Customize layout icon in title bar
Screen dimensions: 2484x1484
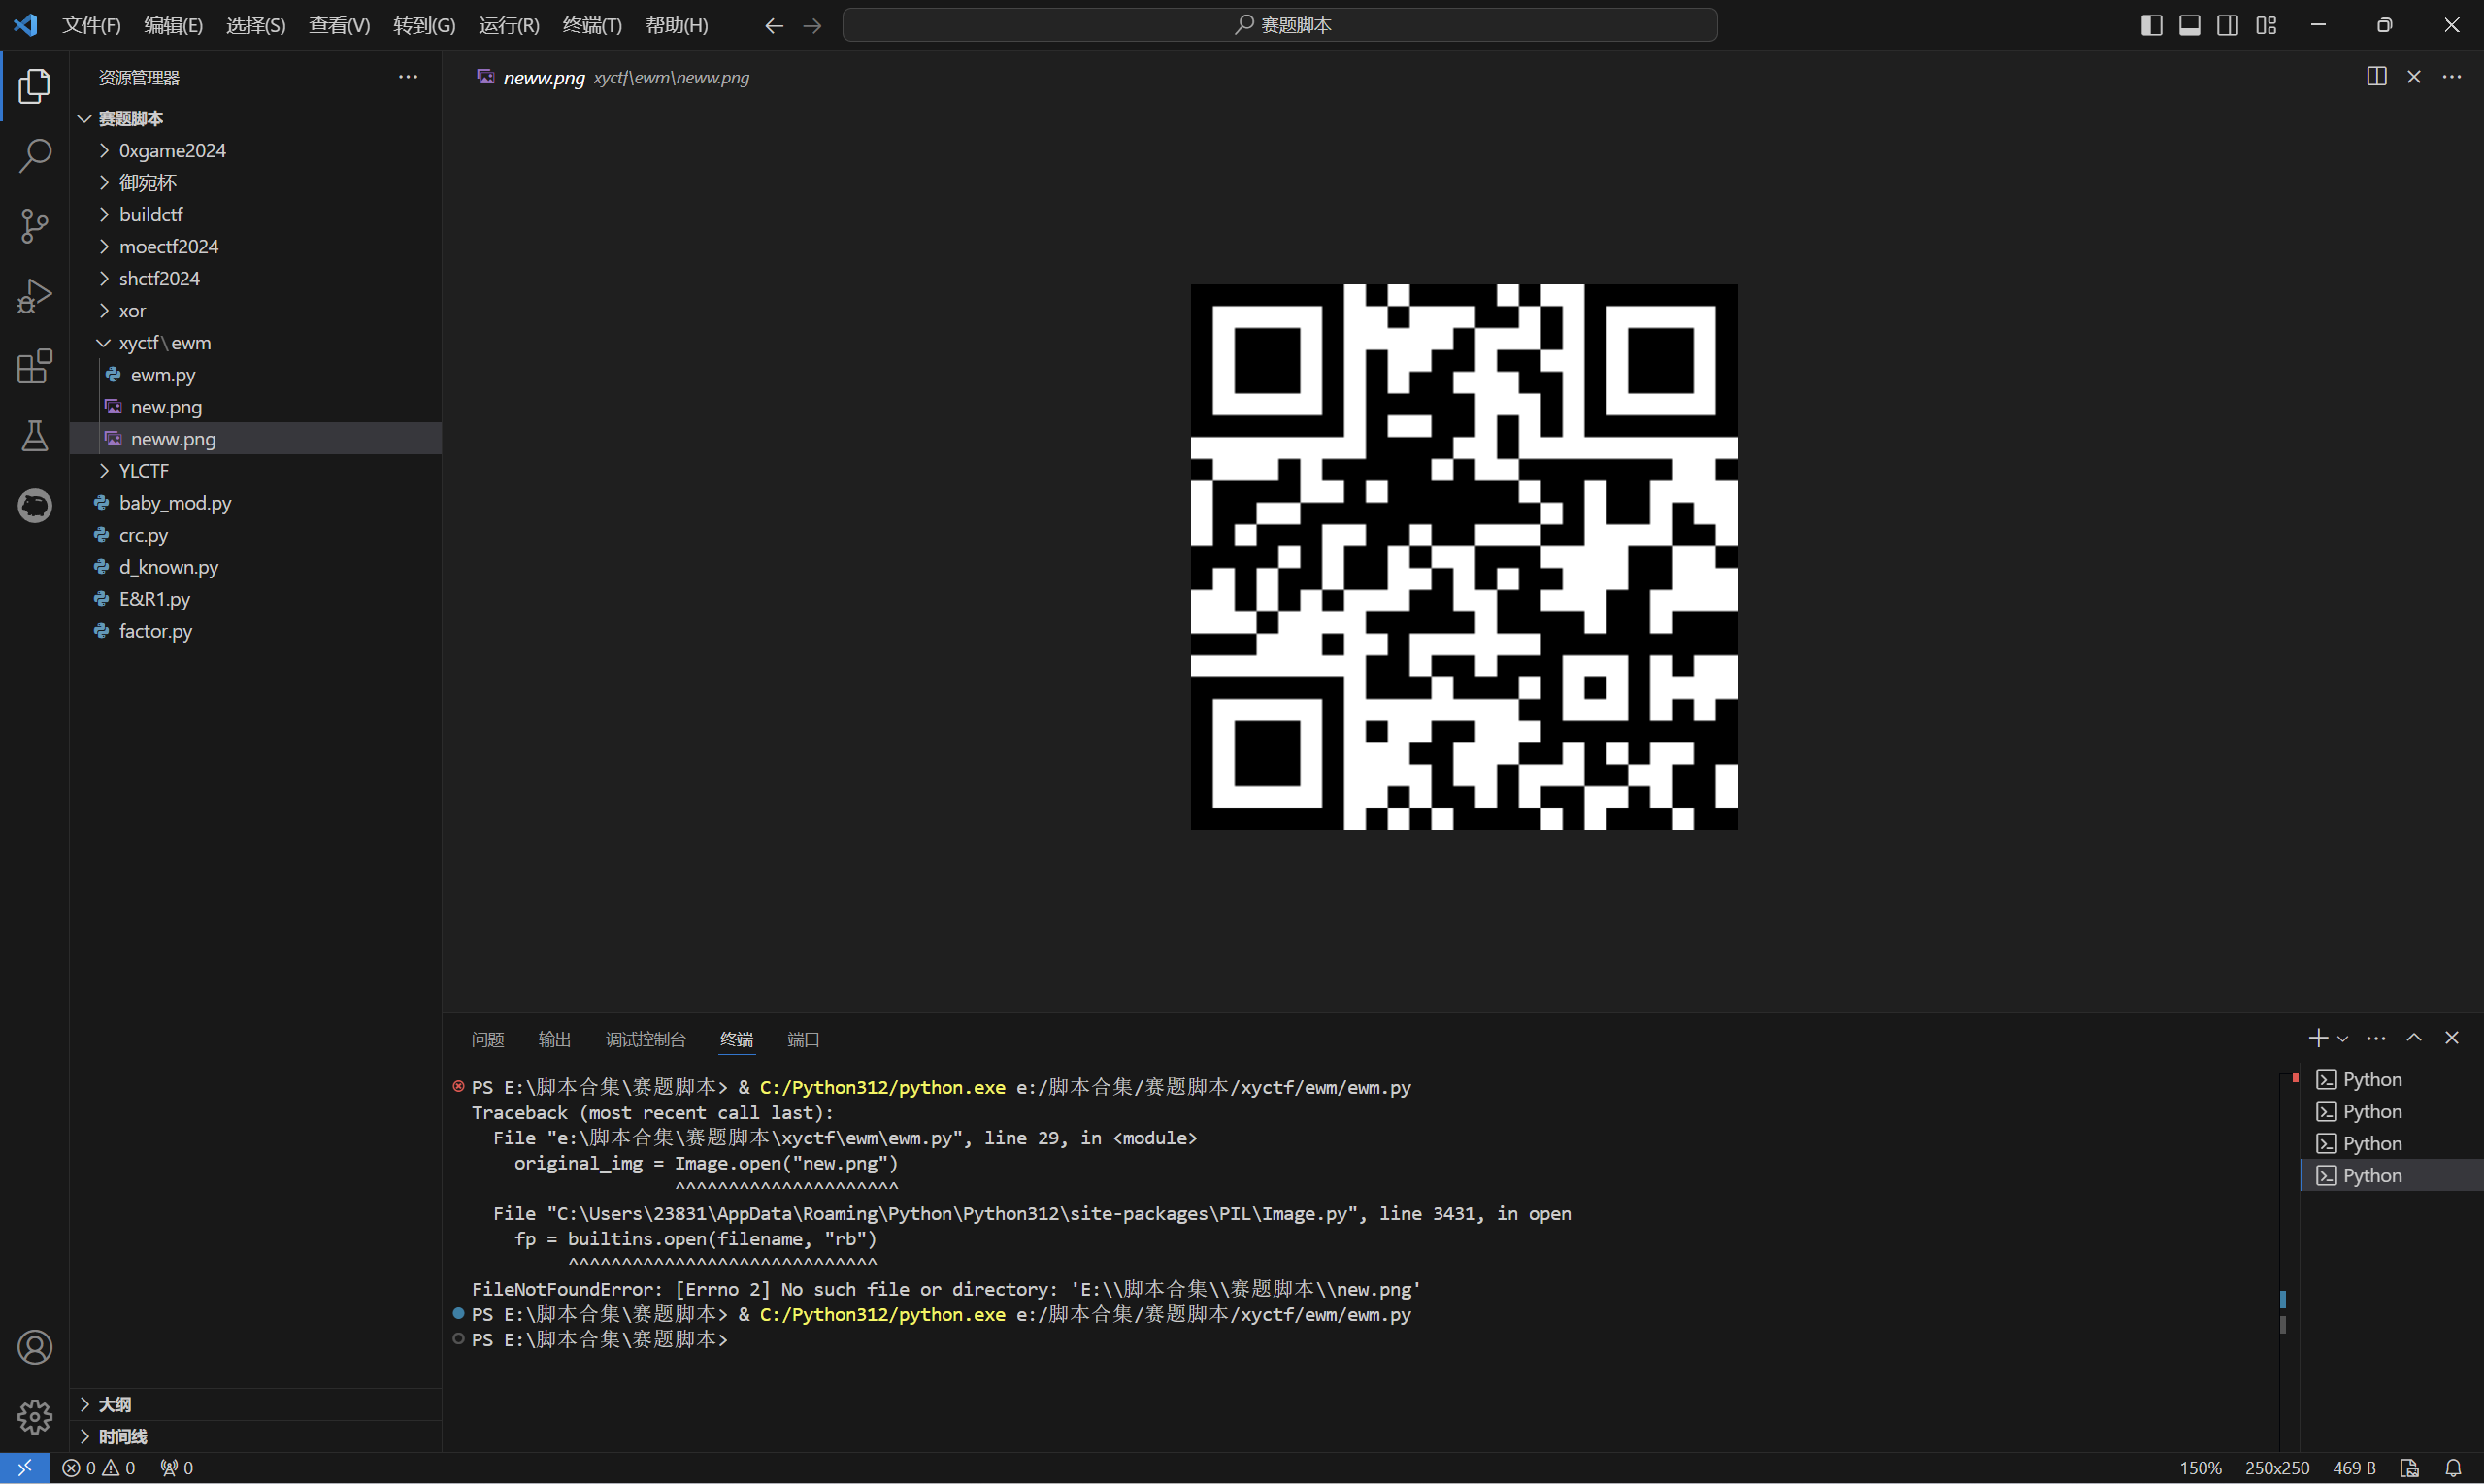(2266, 25)
